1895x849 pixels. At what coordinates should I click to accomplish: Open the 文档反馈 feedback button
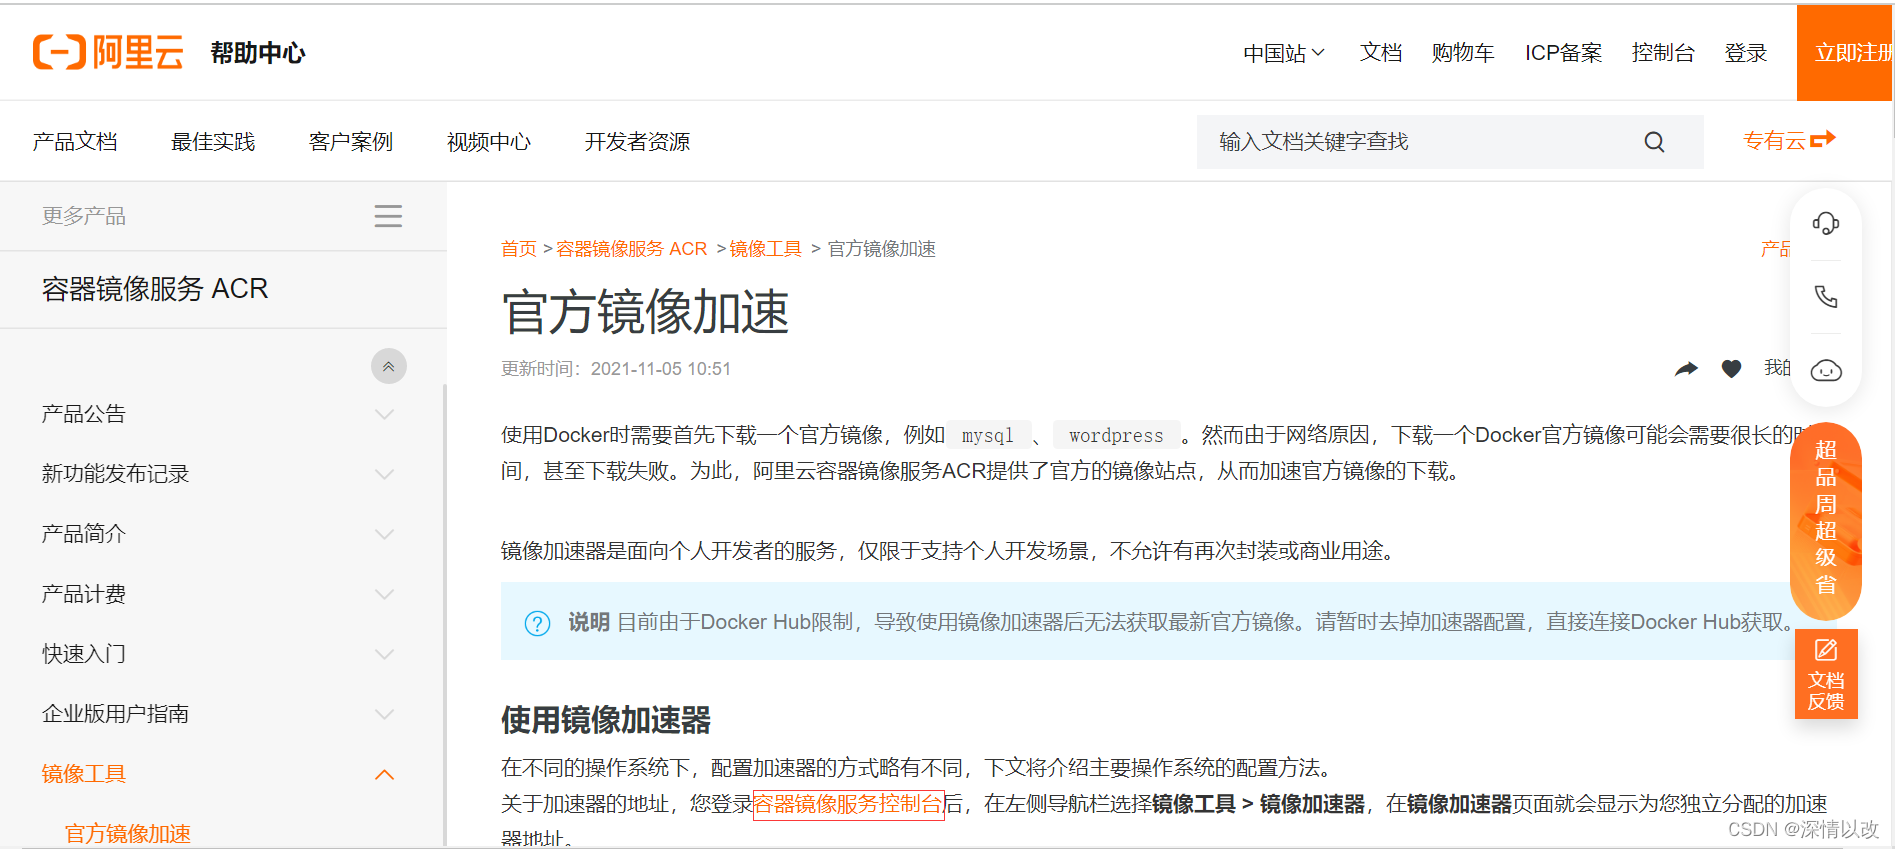[x=1826, y=674]
